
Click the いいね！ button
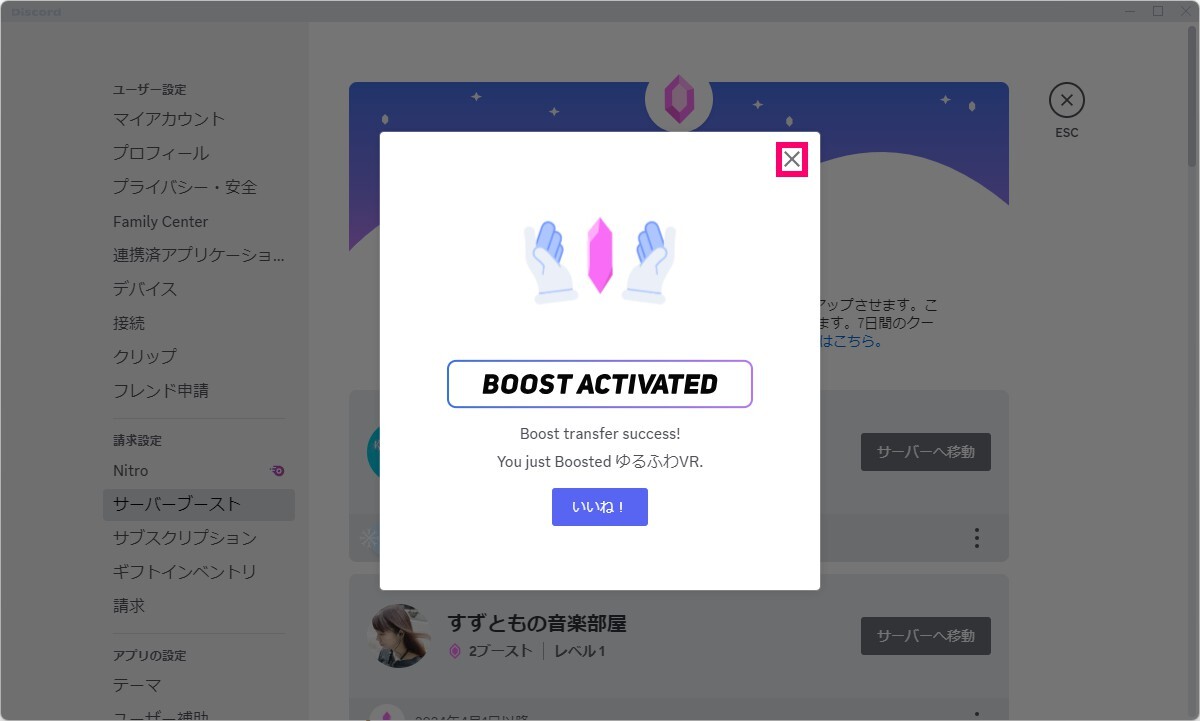pos(600,507)
